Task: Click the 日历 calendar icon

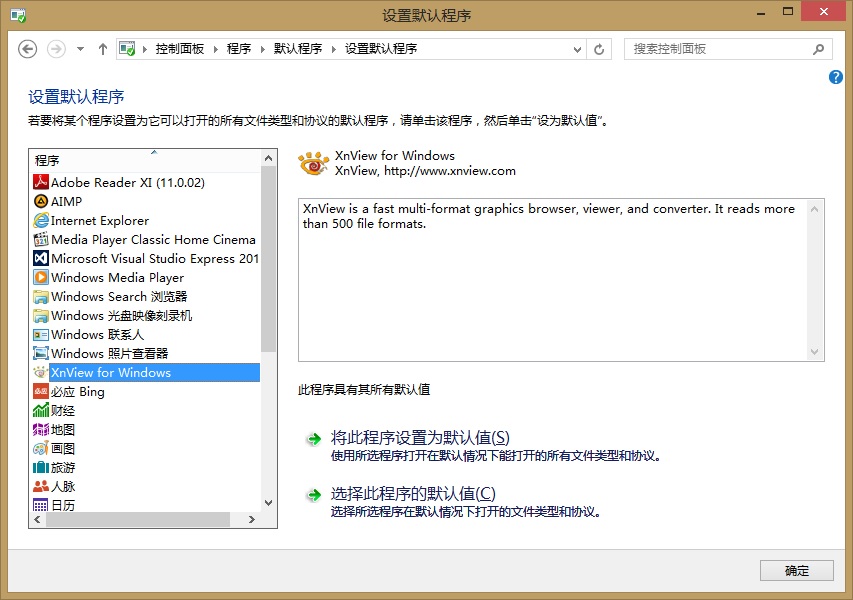Action: point(41,505)
